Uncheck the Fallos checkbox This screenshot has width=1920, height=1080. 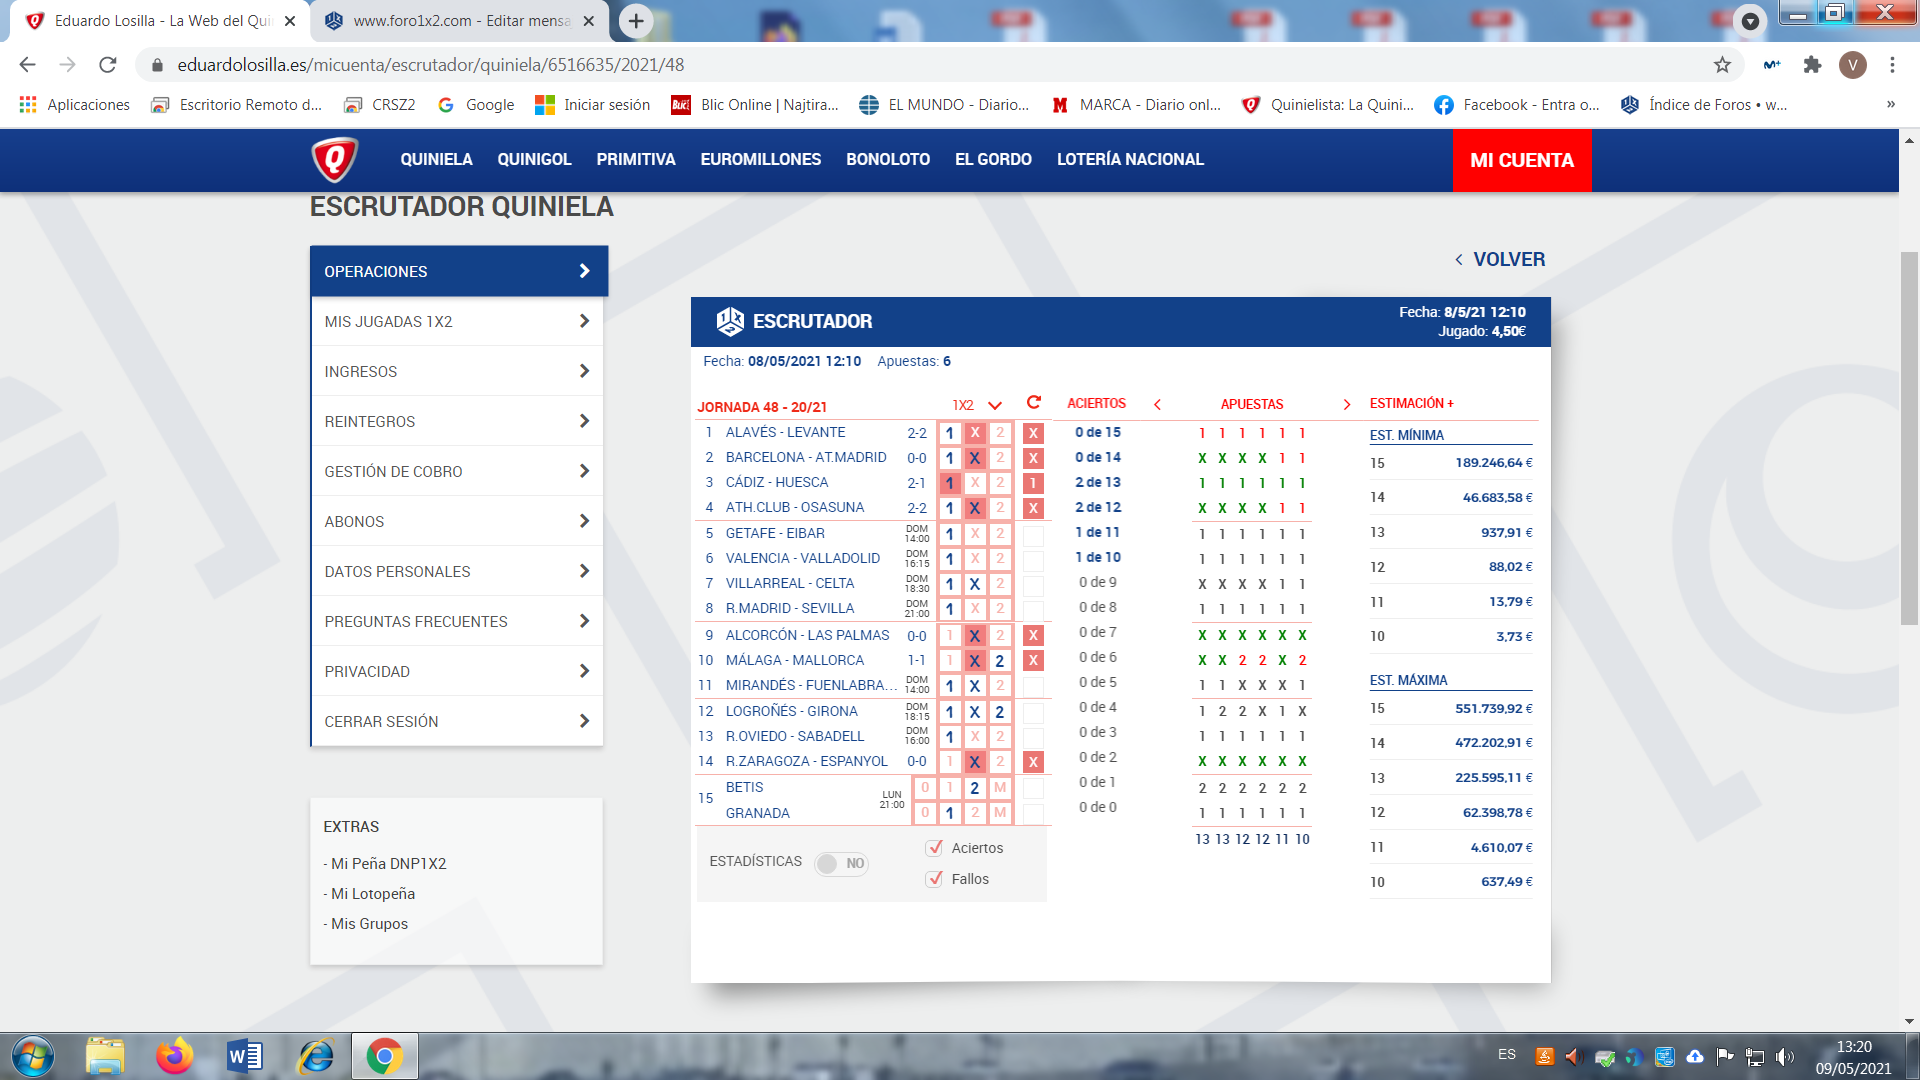tap(935, 879)
